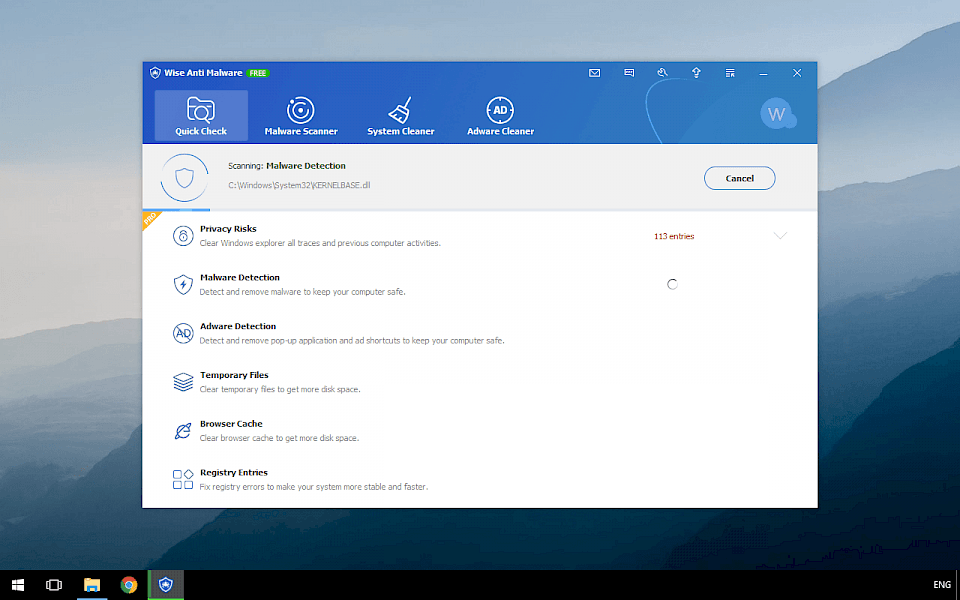
Task: Click the 'Scanning: Malware Detection' status text
Action: click(287, 166)
